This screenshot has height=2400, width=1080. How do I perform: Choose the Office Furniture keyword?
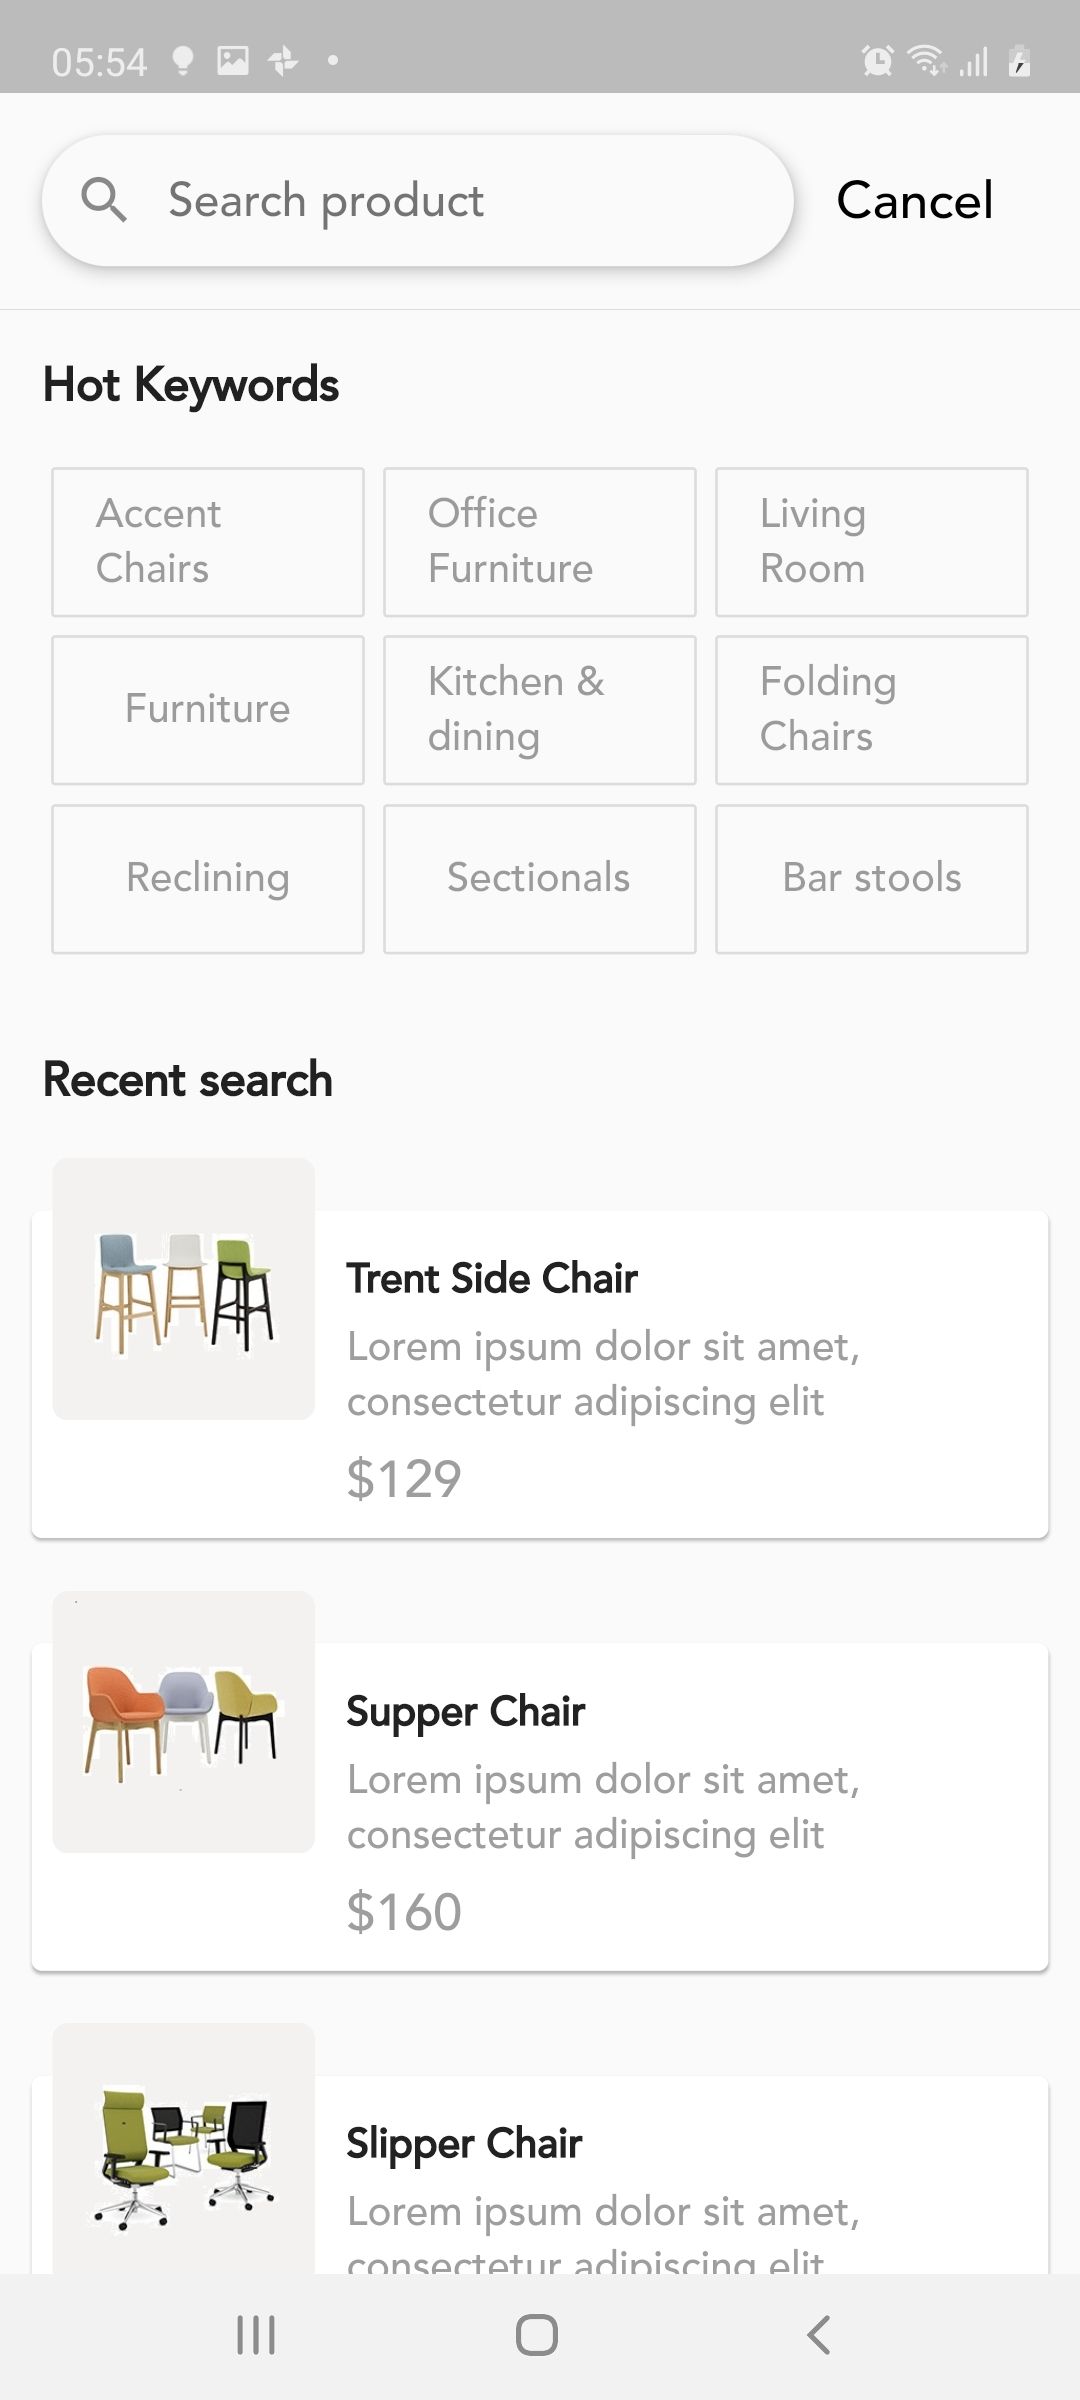click(540, 542)
